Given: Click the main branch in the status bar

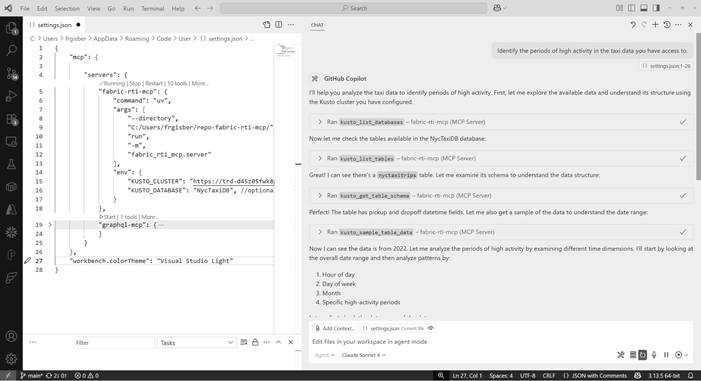Looking at the screenshot, I should [32, 376].
